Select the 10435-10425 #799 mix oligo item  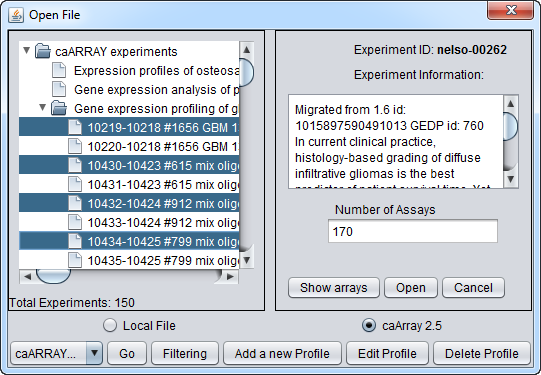pyautogui.click(x=129, y=260)
